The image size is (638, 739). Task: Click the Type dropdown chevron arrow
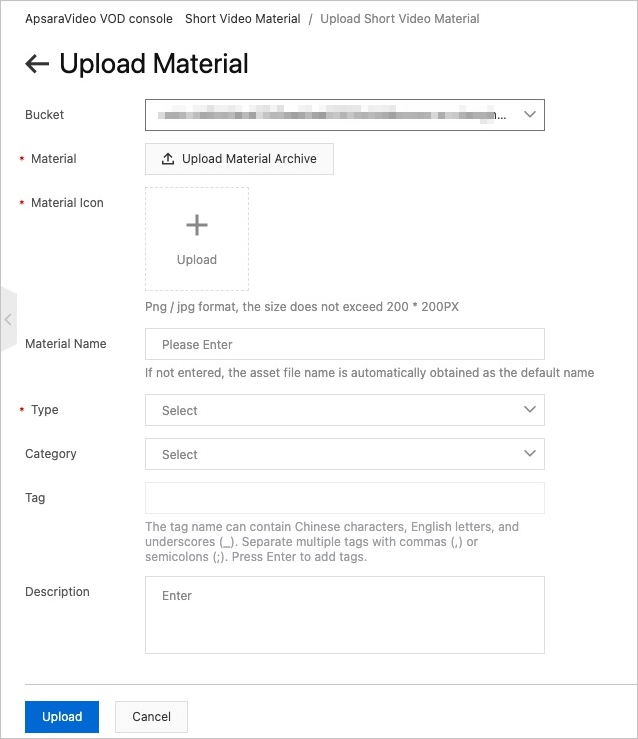pos(530,410)
